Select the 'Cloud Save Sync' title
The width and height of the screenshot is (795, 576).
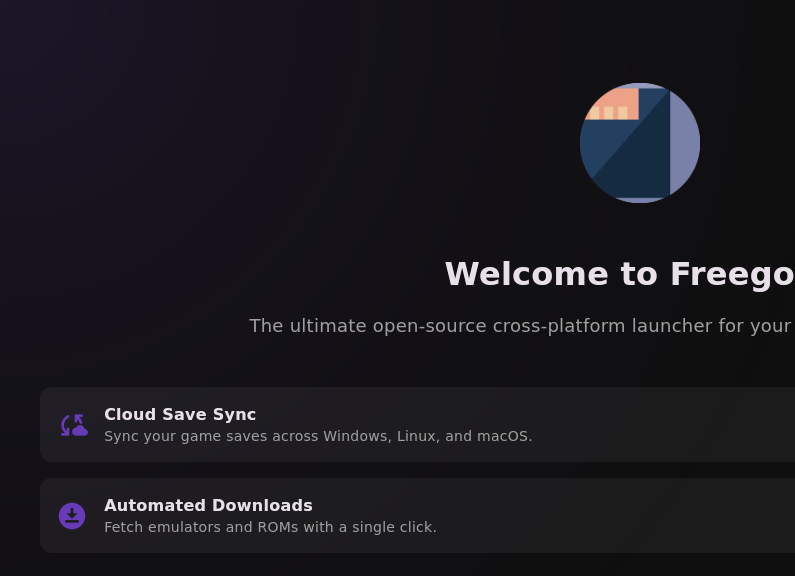pyautogui.click(x=180, y=414)
